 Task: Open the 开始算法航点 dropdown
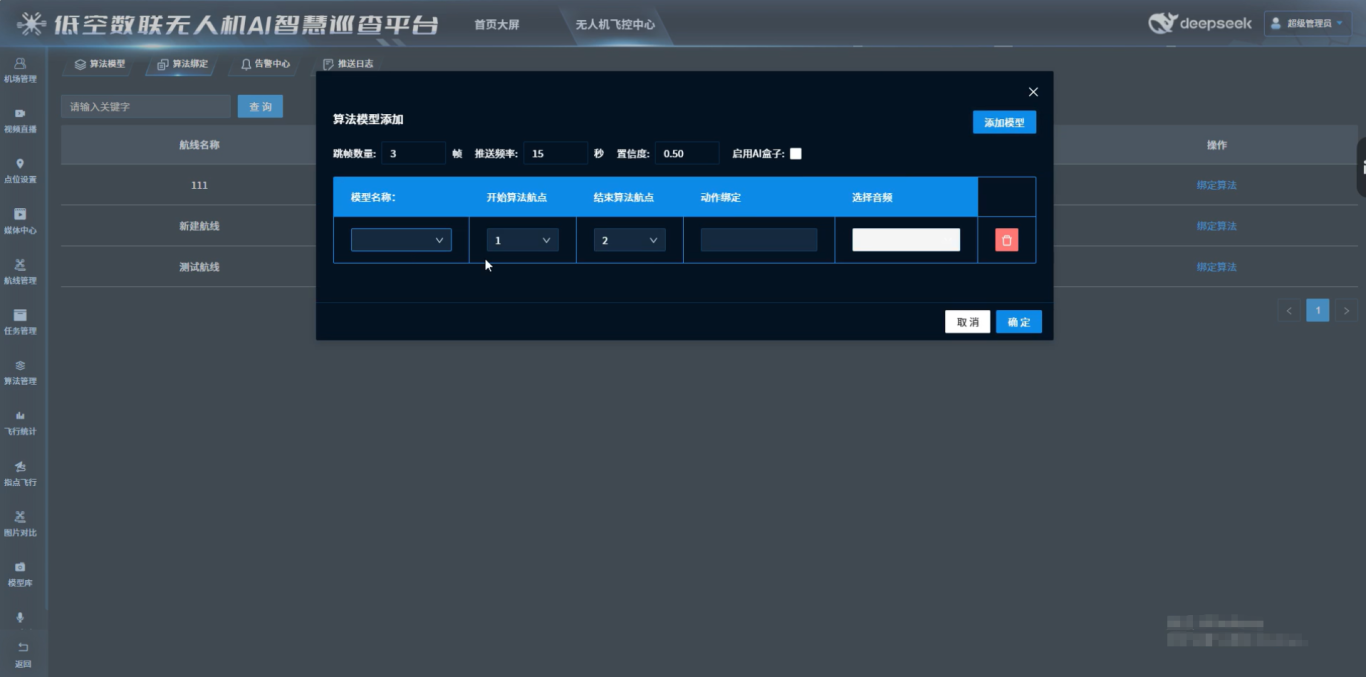[522, 240]
